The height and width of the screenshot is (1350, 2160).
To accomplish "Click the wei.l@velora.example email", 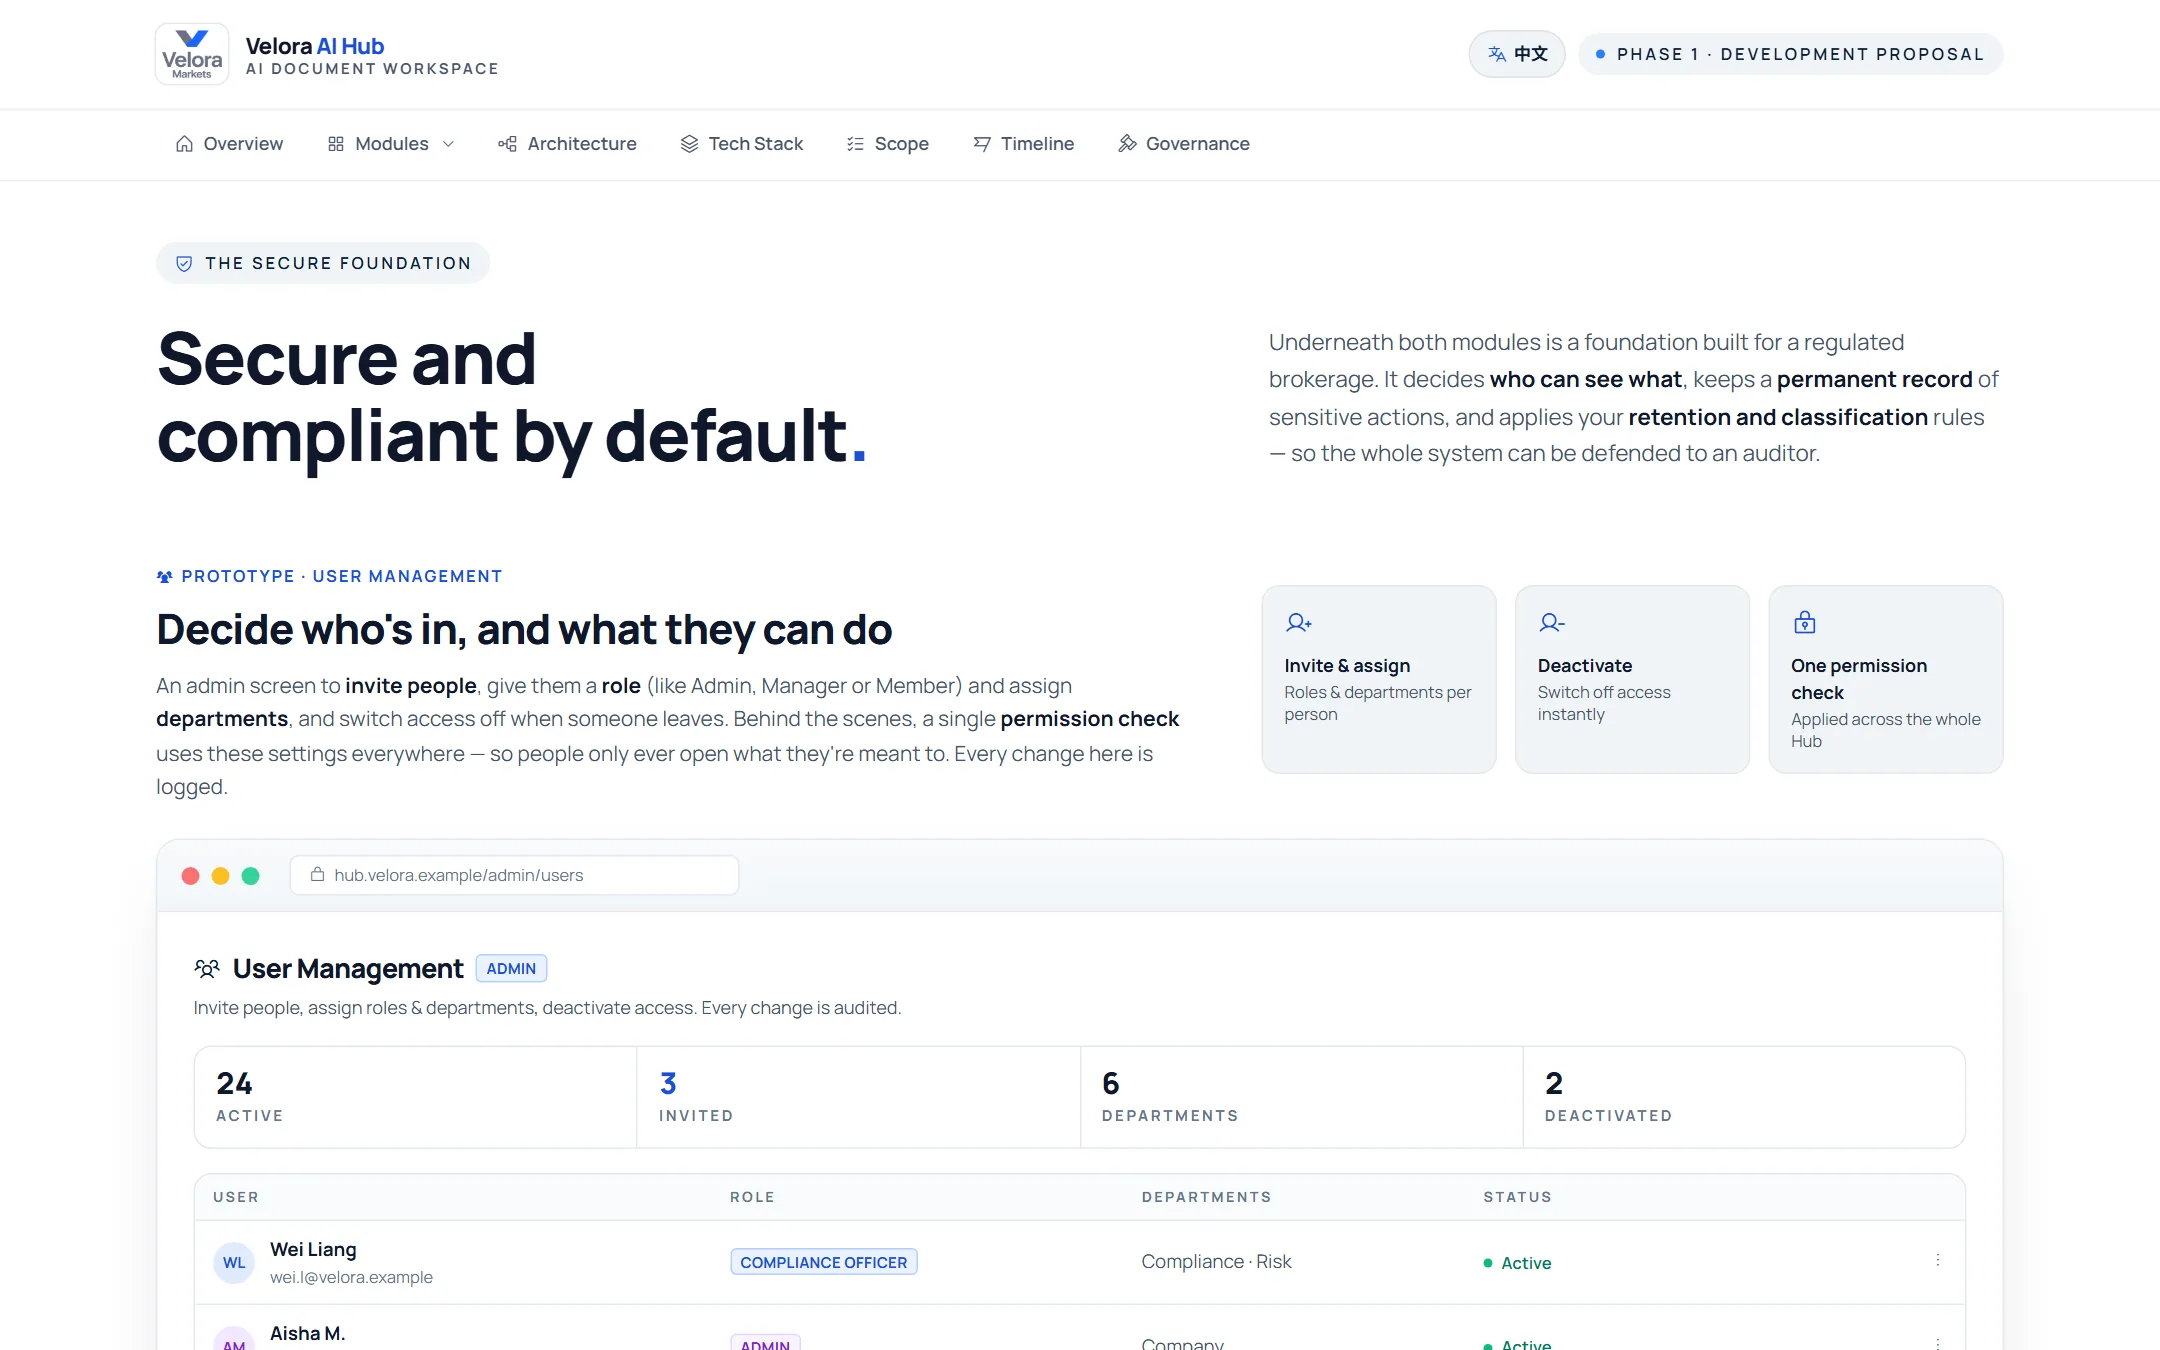I will point(351,1277).
